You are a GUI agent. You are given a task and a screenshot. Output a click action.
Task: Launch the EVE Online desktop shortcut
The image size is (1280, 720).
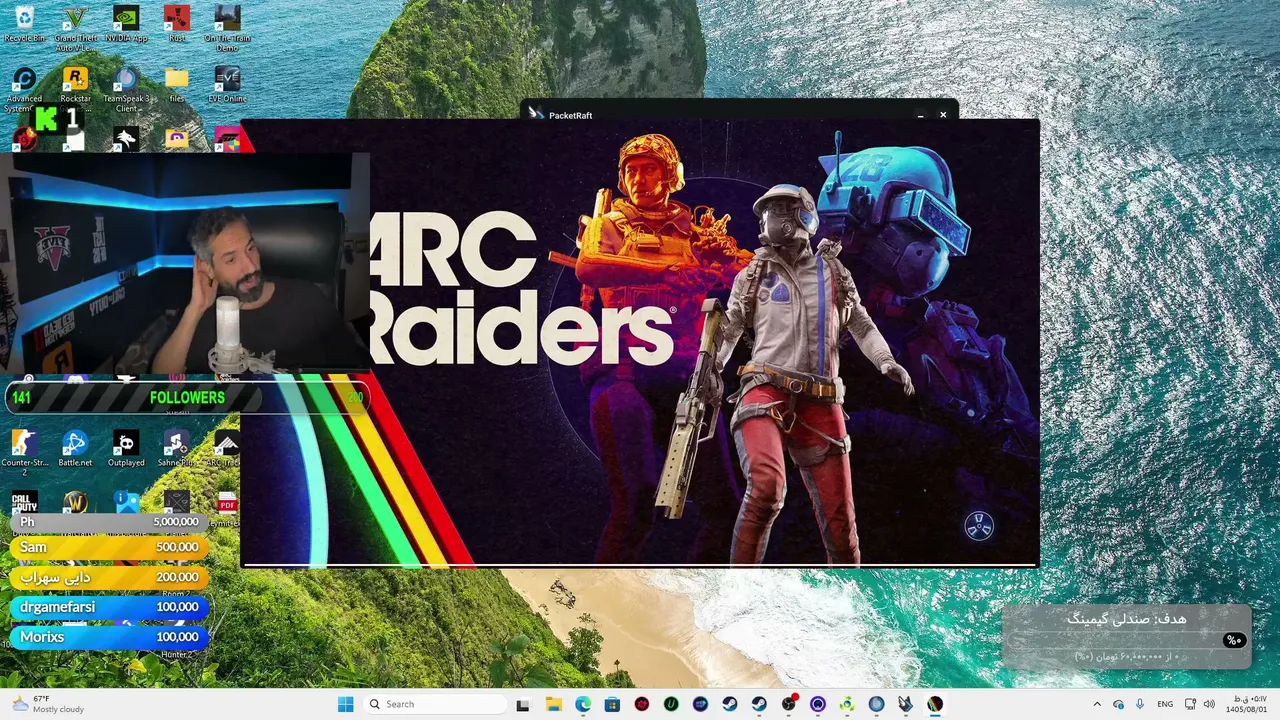(227, 85)
